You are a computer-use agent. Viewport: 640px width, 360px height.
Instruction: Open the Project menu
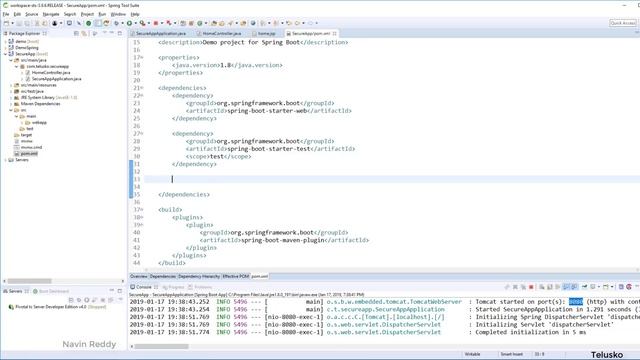coord(87,14)
